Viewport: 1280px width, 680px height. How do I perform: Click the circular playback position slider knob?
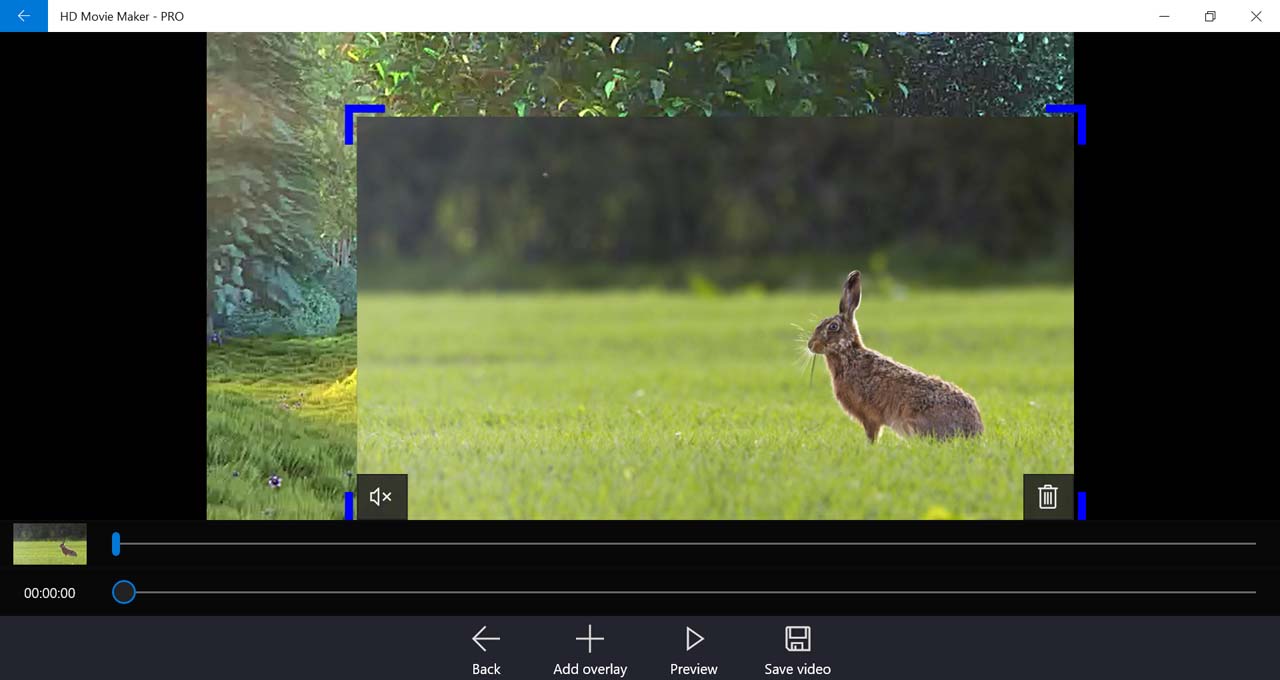124,592
